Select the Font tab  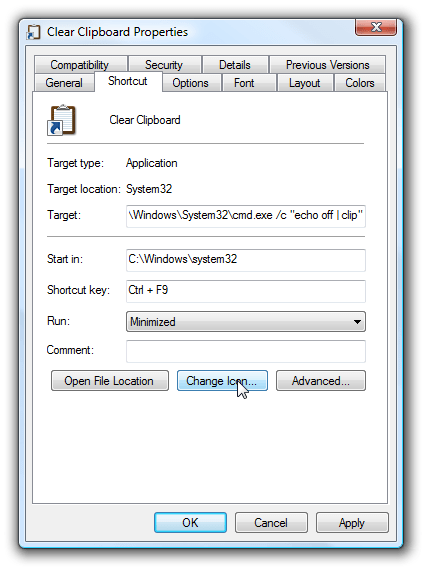click(x=244, y=83)
